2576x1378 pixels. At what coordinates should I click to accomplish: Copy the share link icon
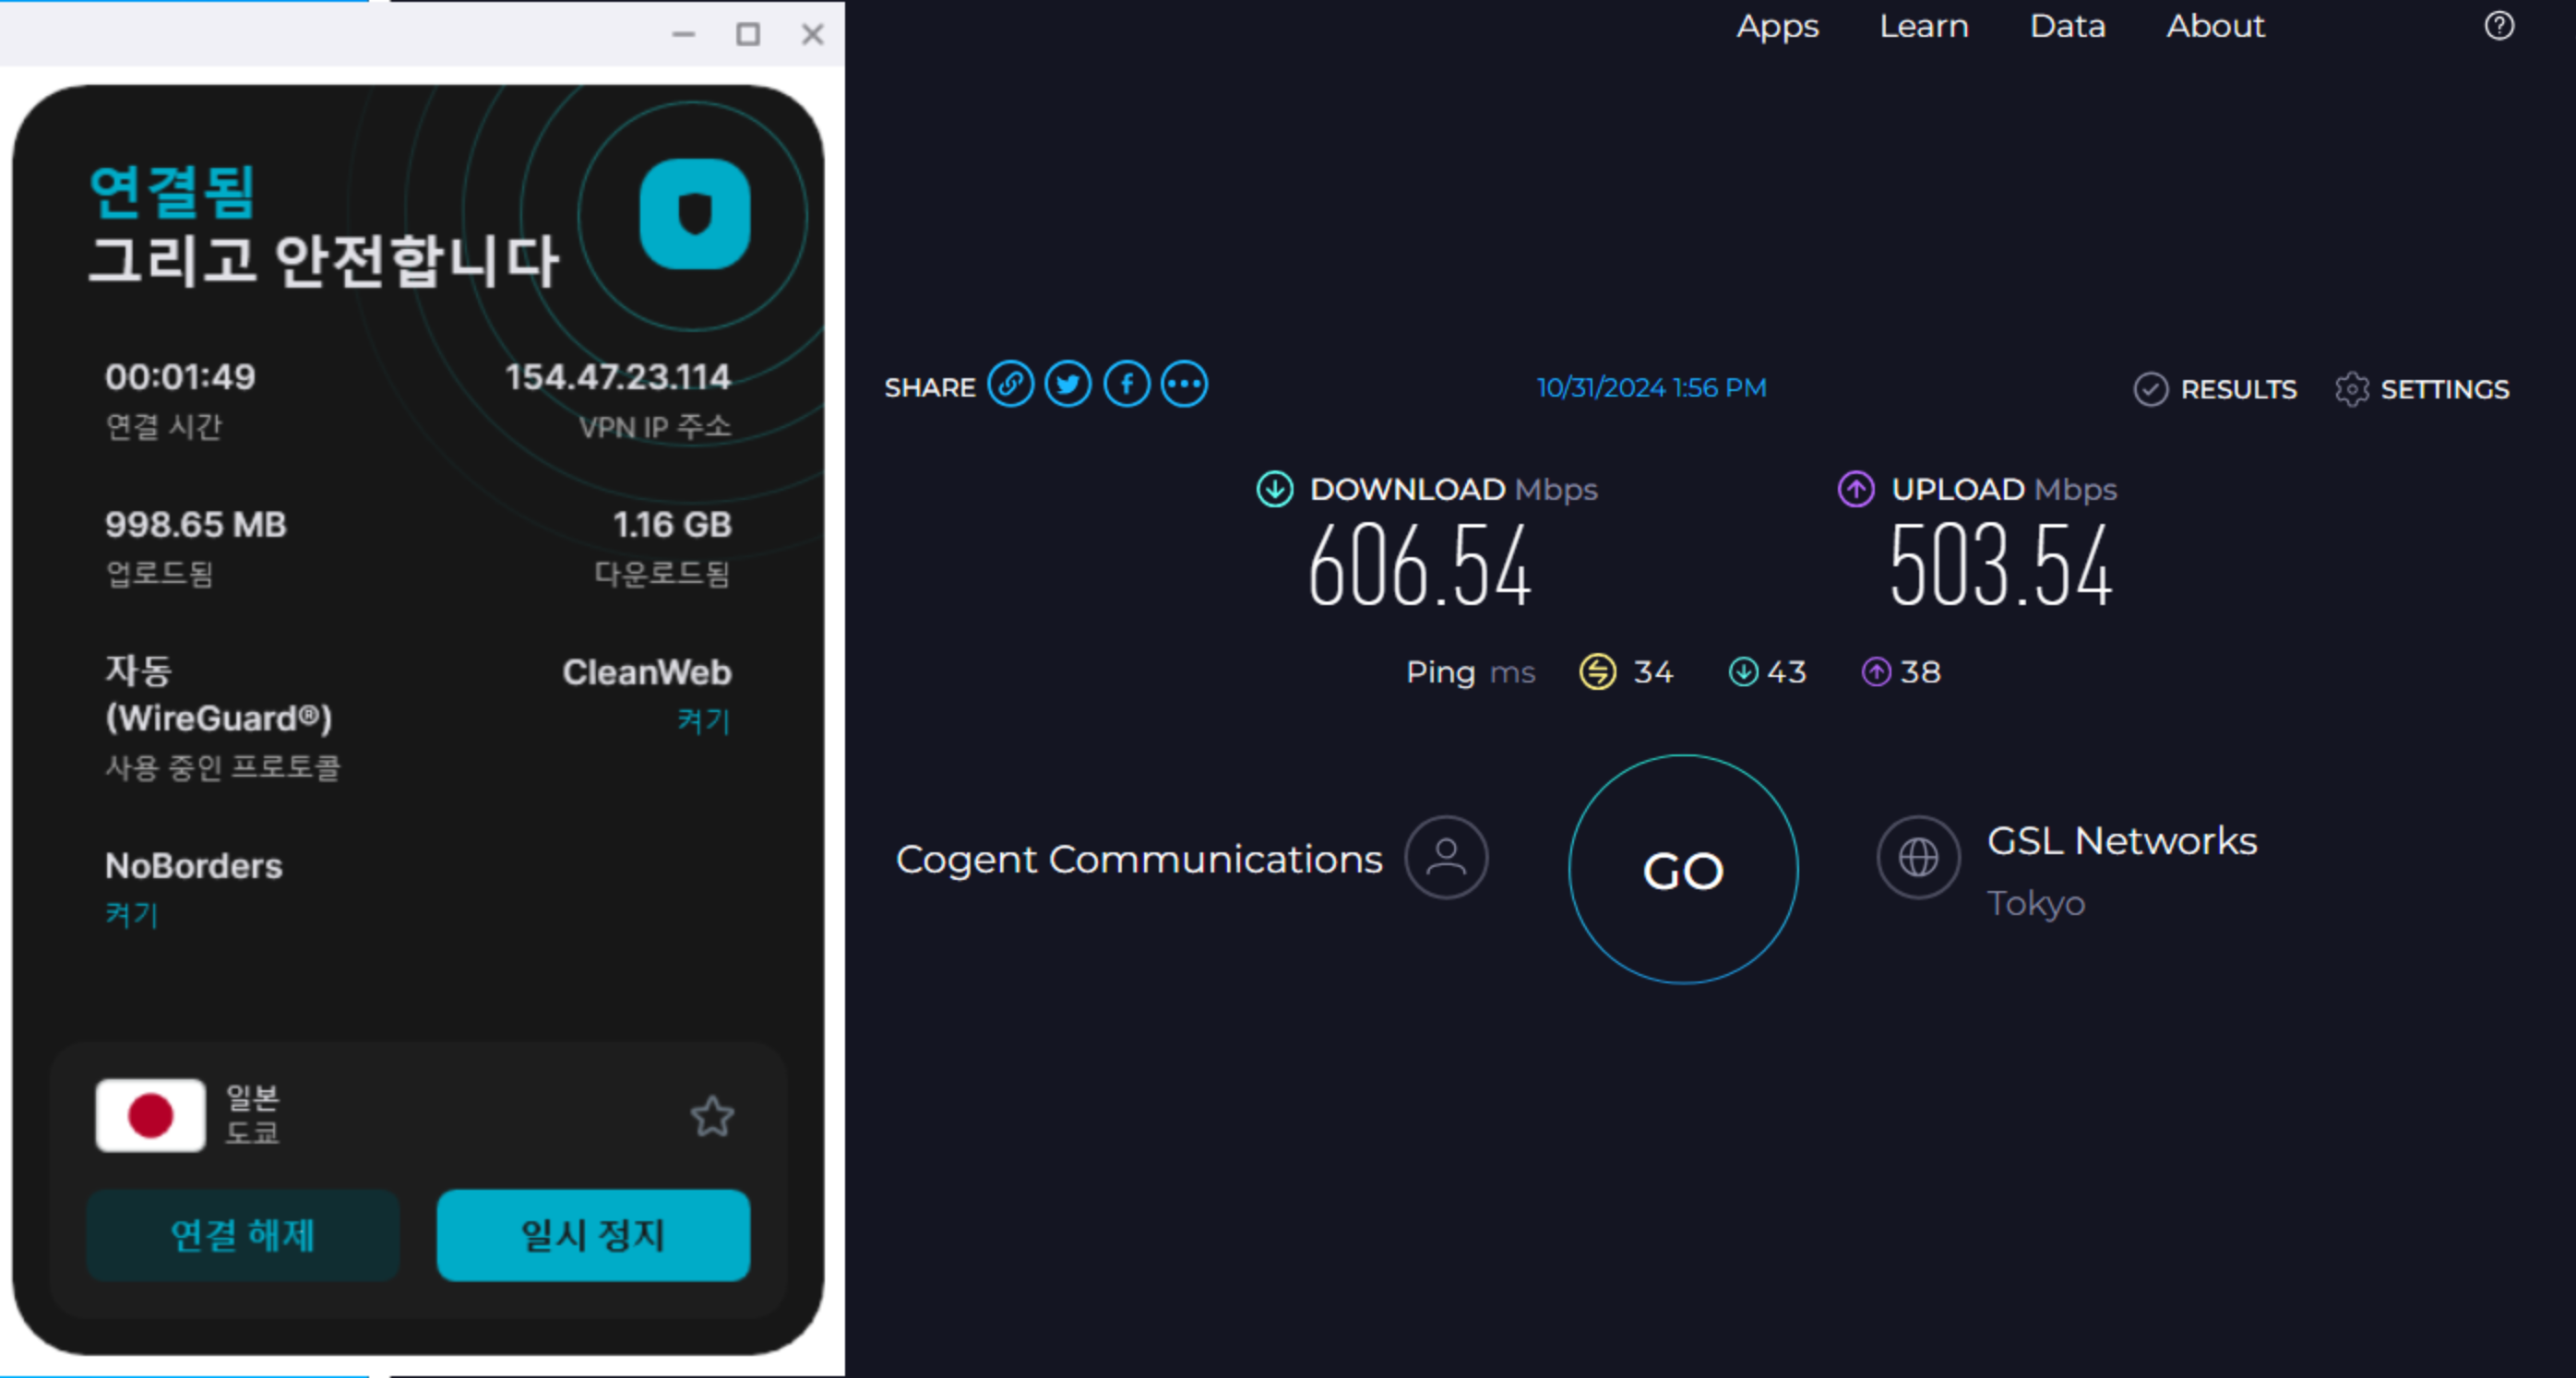(1010, 385)
